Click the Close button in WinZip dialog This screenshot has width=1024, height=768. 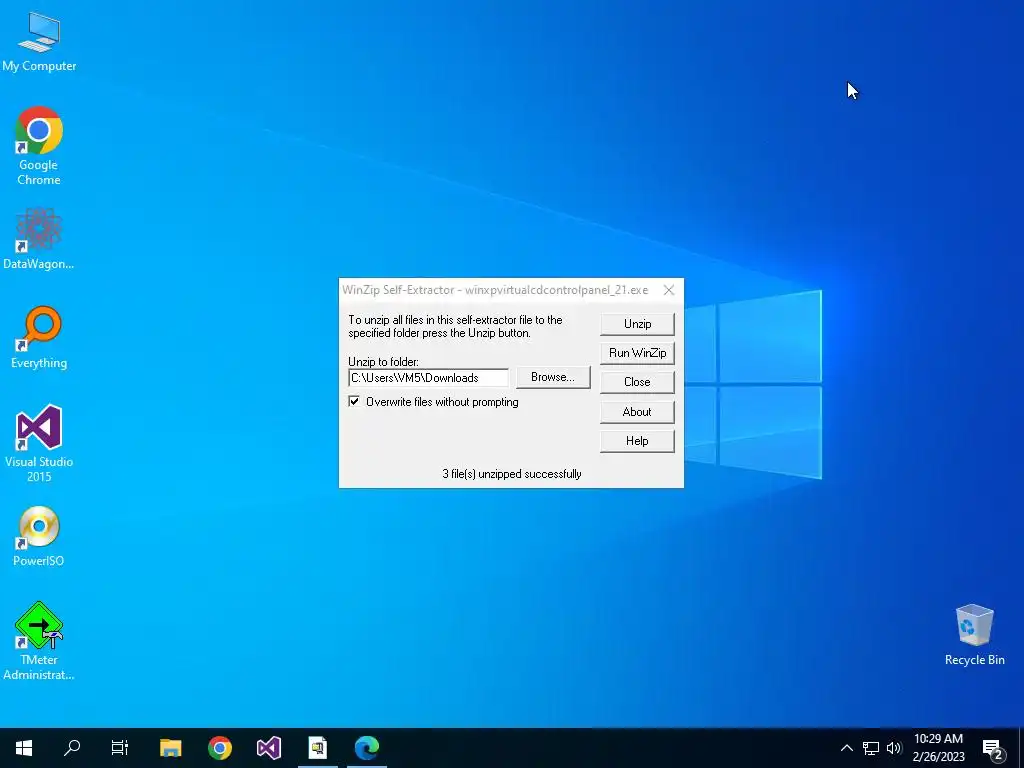coord(637,382)
